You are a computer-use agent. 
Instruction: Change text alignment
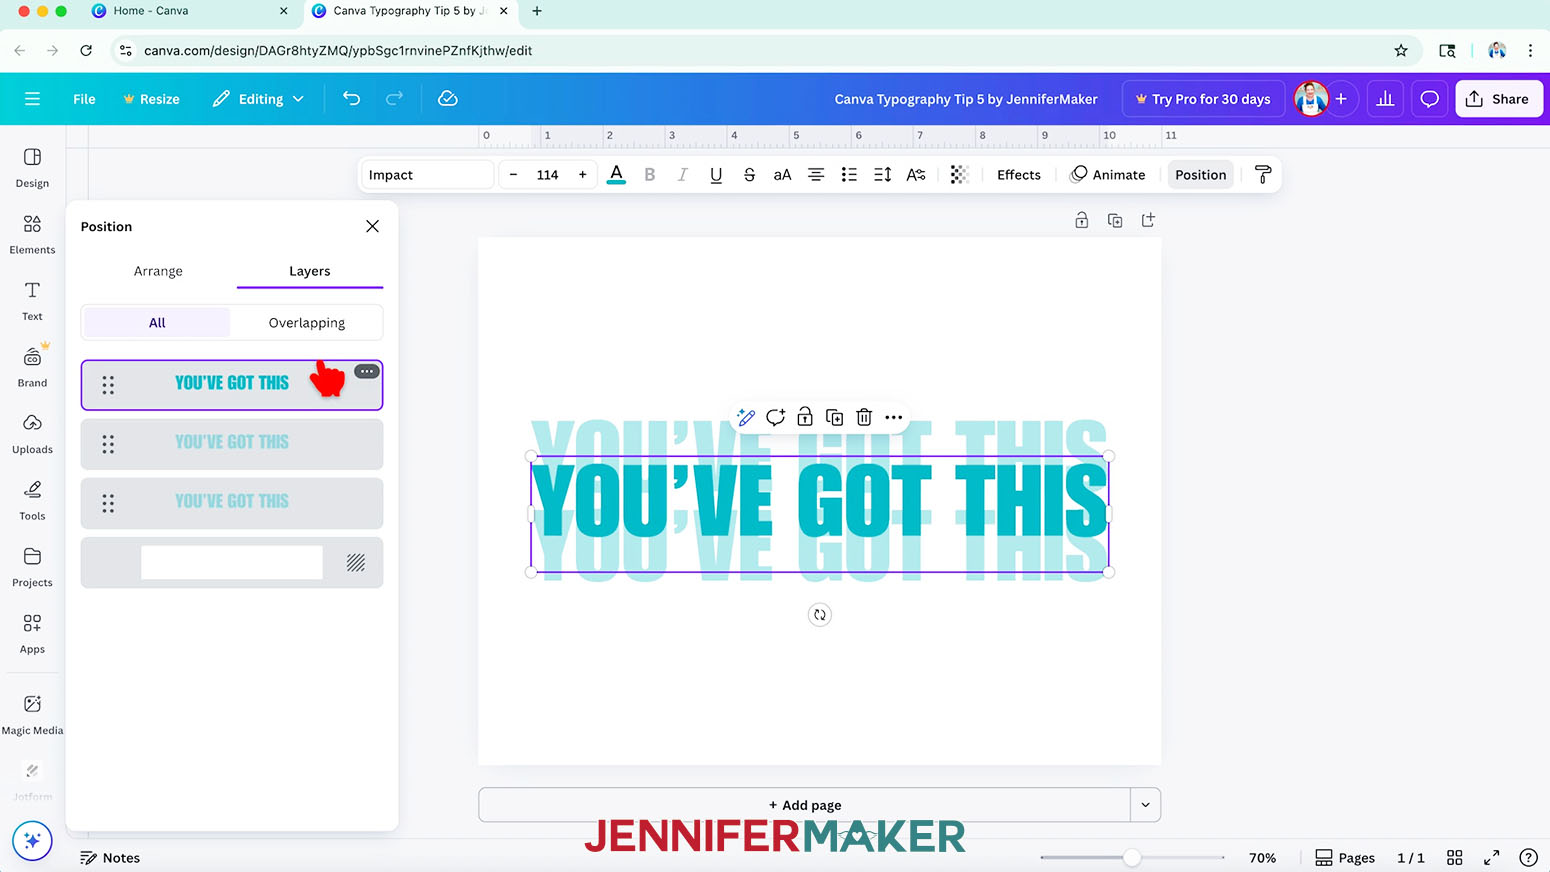pos(816,175)
